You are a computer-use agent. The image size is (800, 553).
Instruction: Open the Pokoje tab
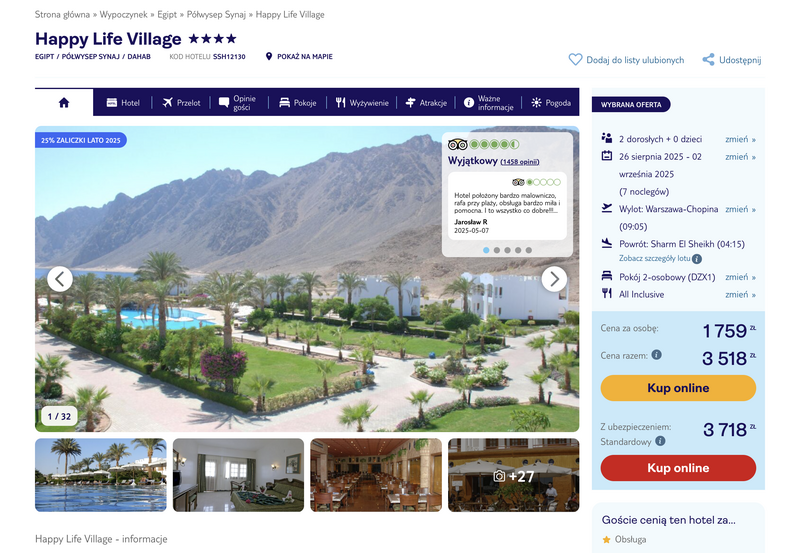tap(298, 103)
